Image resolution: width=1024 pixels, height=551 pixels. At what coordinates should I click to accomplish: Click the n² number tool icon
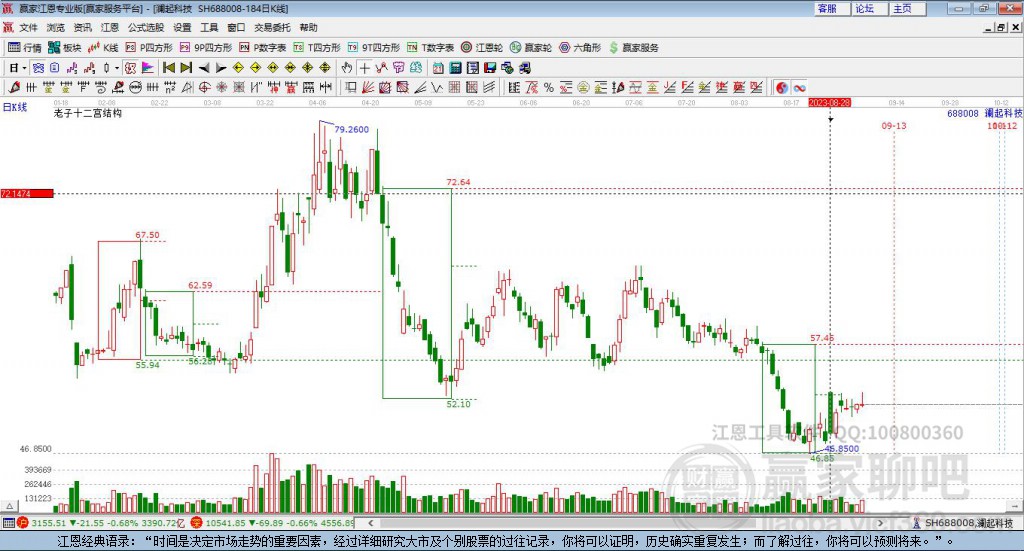[x=170, y=87]
